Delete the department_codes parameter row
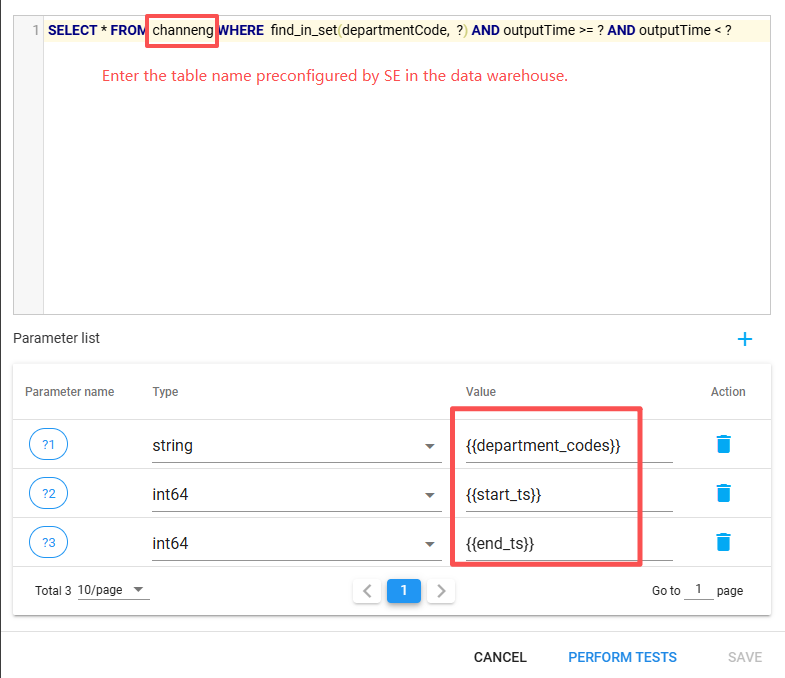Image resolution: width=785 pixels, height=678 pixels. [x=724, y=445]
